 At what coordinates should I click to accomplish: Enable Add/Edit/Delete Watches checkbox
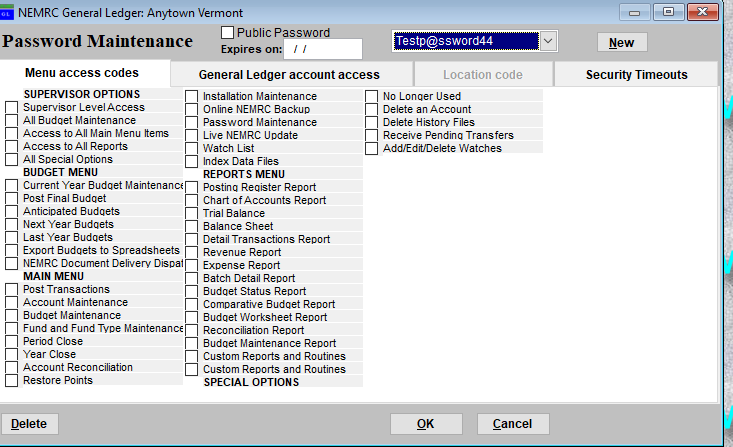point(372,149)
